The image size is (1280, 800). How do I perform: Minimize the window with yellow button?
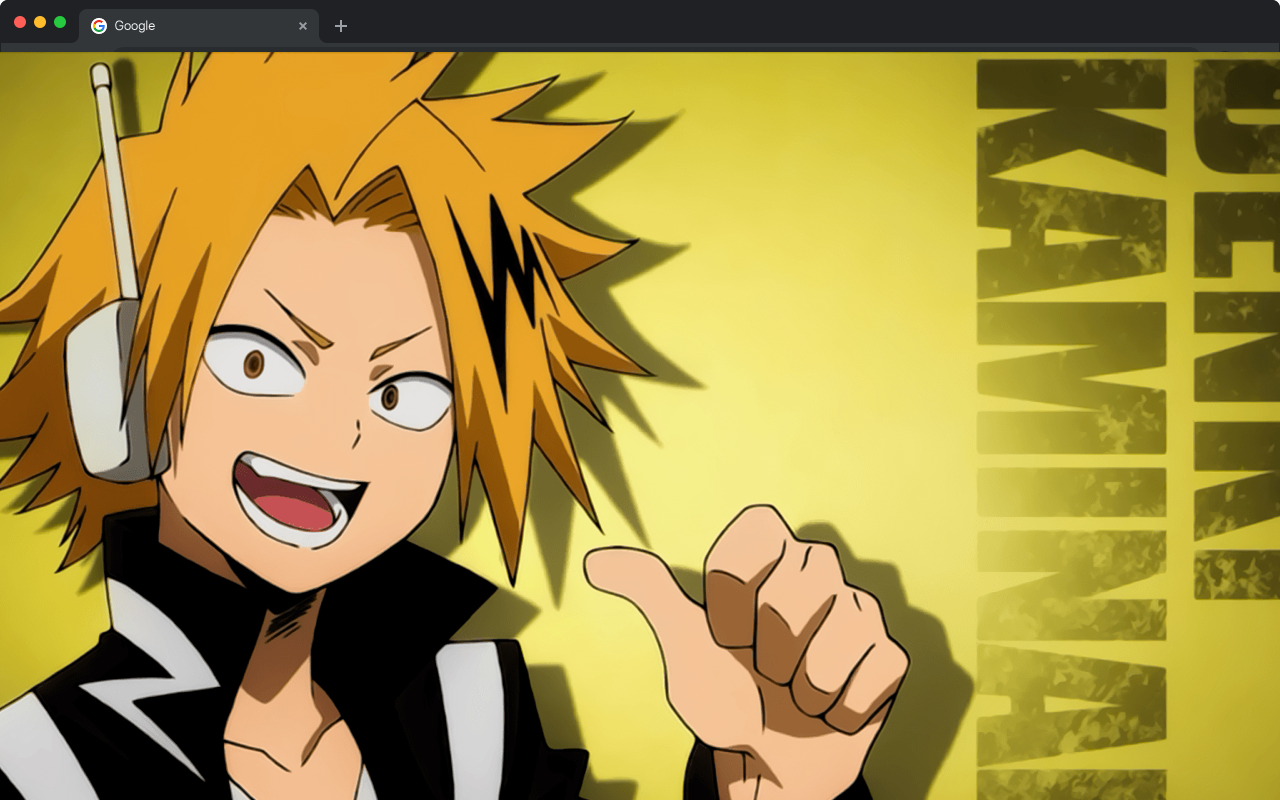40,22
